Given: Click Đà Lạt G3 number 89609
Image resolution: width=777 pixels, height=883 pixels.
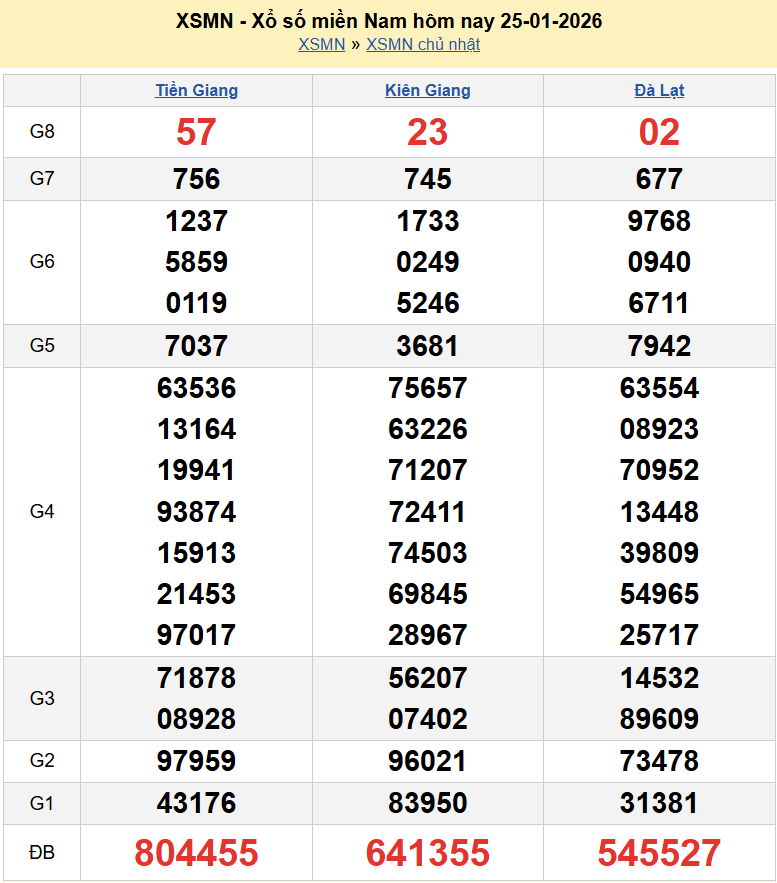Looking at the screenshot, I should 659,719.
